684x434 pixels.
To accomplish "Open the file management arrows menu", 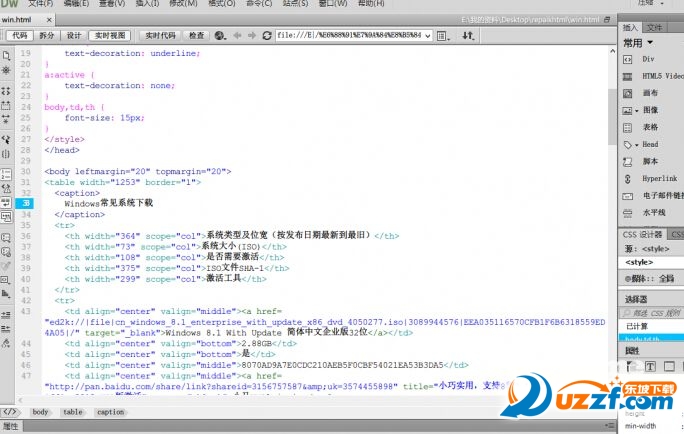I will [468, 36].
